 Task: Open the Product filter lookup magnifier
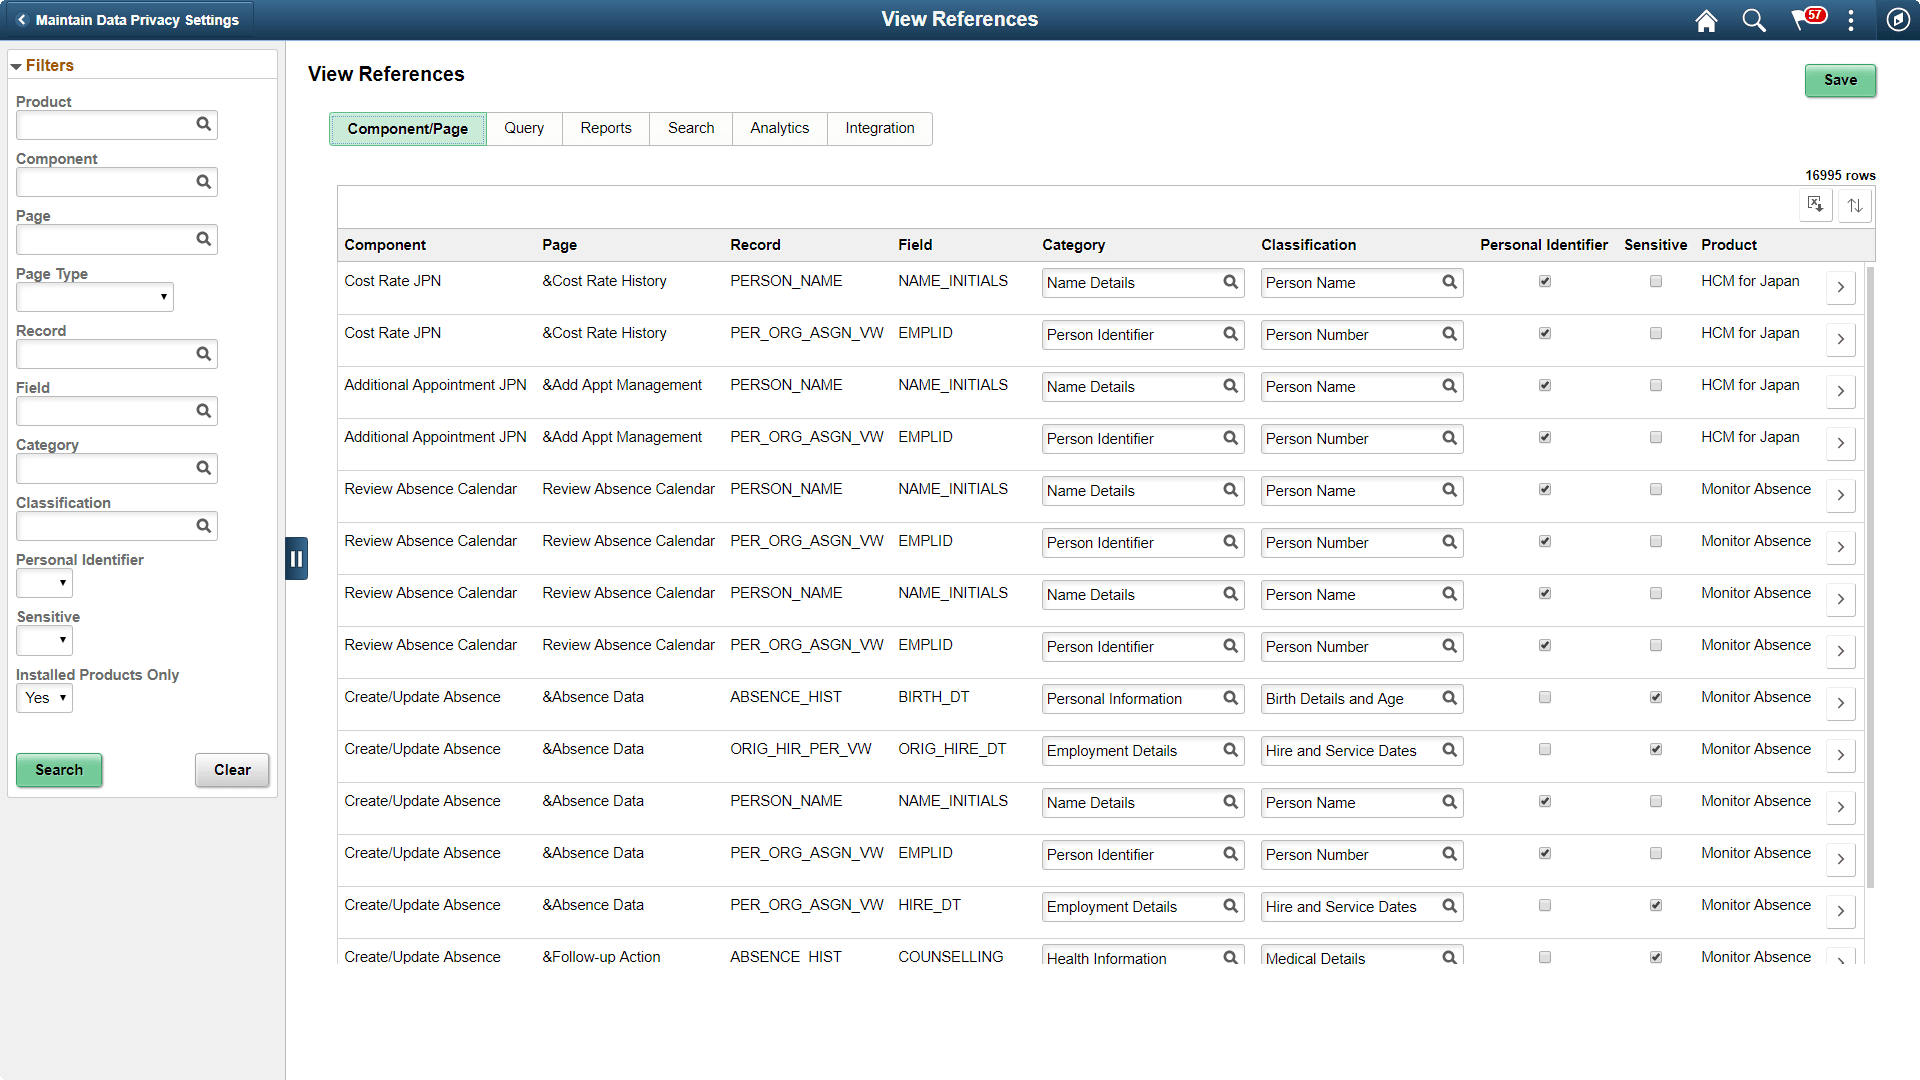click(x=203, y=124)
